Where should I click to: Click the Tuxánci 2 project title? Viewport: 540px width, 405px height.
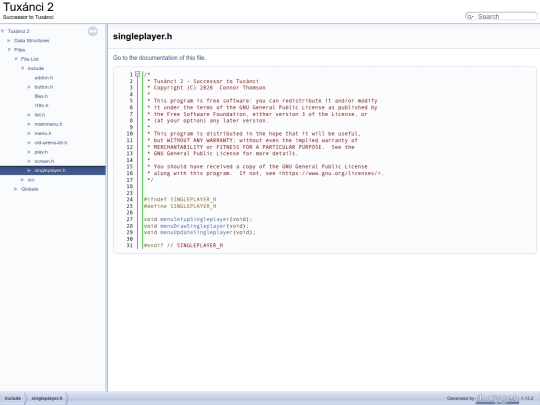pyautogui.click(x=28, y=7)
